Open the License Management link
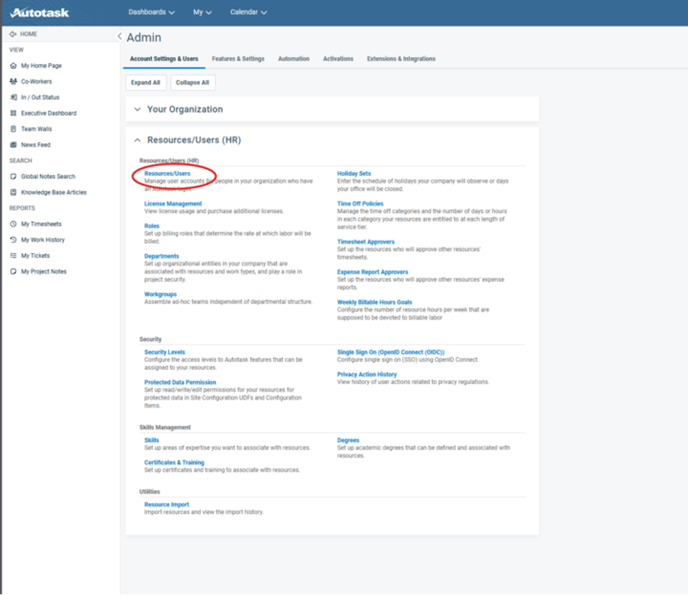 pos(173,204)
